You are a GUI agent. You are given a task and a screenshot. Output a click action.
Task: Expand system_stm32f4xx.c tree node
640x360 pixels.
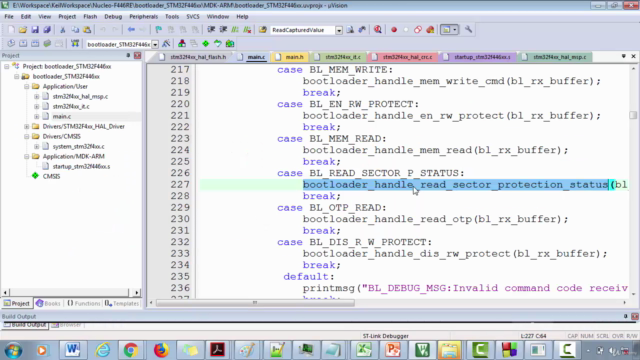(x=37, y=147)
